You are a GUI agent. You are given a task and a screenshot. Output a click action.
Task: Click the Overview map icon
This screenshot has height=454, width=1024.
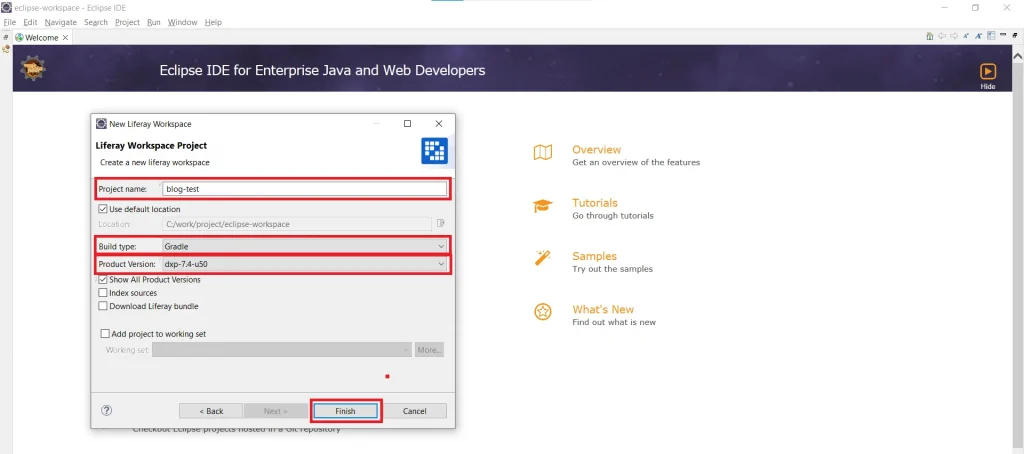point(543,154)
